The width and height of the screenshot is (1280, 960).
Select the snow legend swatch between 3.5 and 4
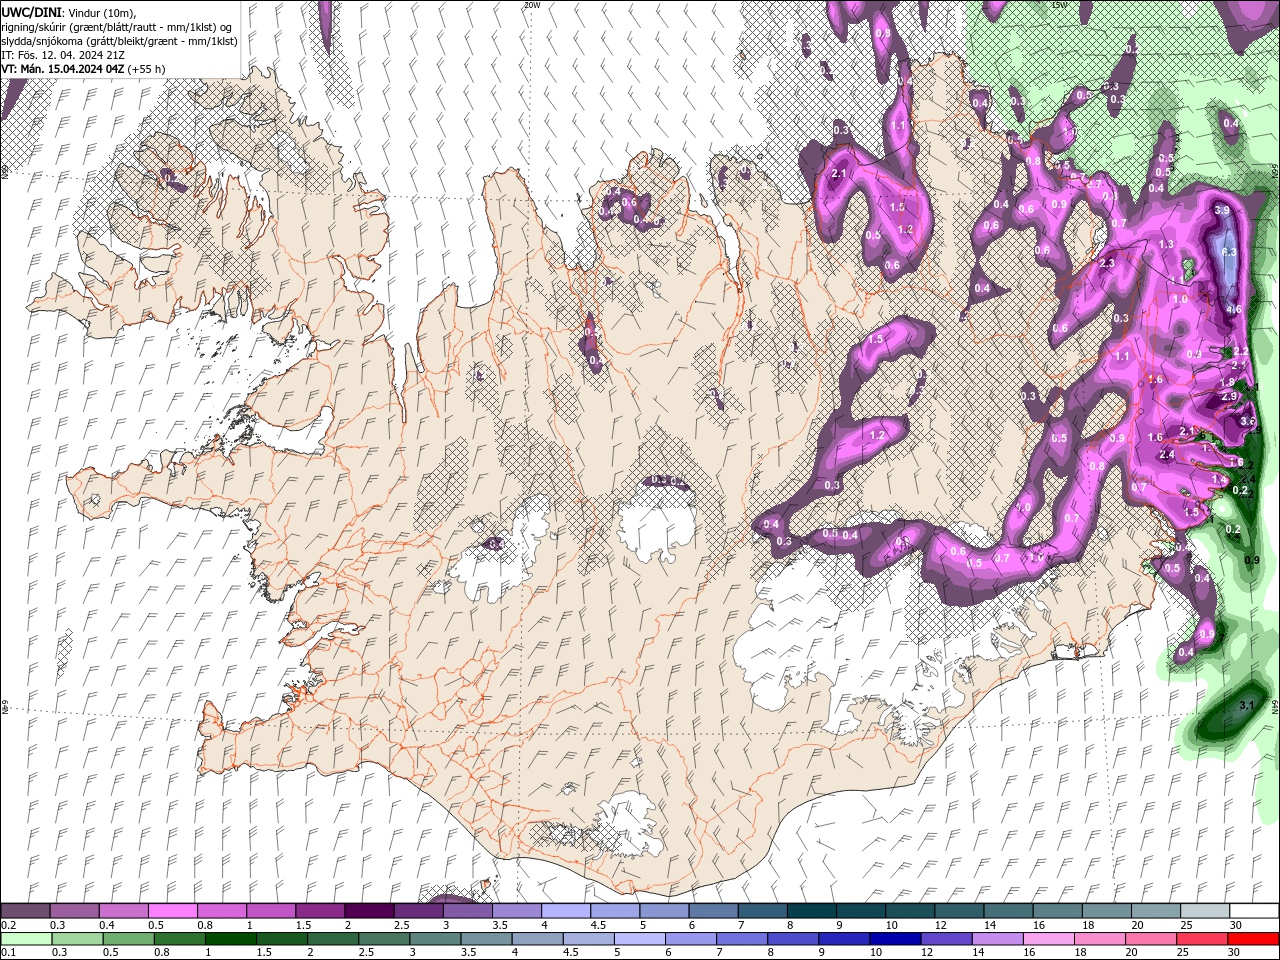[515, 911]
